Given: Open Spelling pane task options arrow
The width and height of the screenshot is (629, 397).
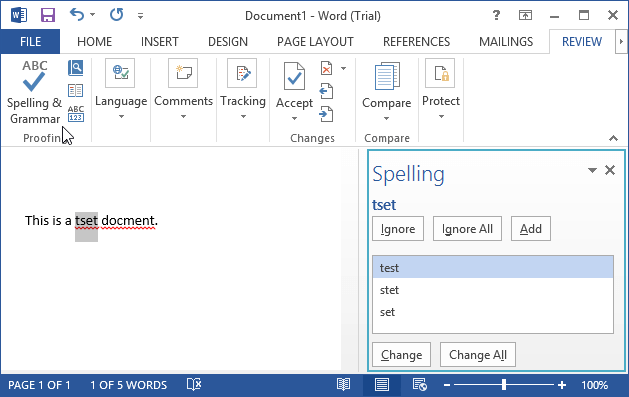Looking at the screenshot, I should pyautogui.click(x=592, y=170).
